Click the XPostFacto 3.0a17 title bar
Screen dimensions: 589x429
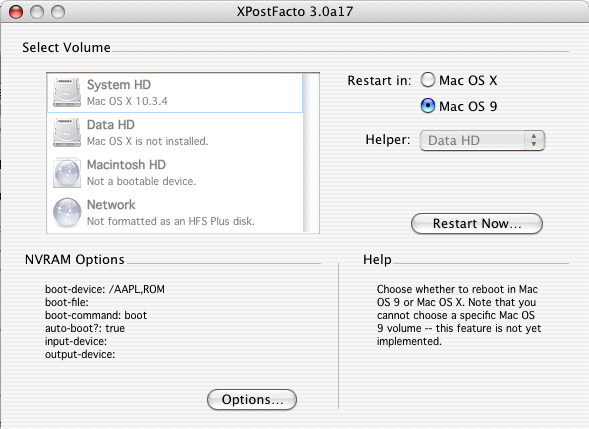[294, 11]
